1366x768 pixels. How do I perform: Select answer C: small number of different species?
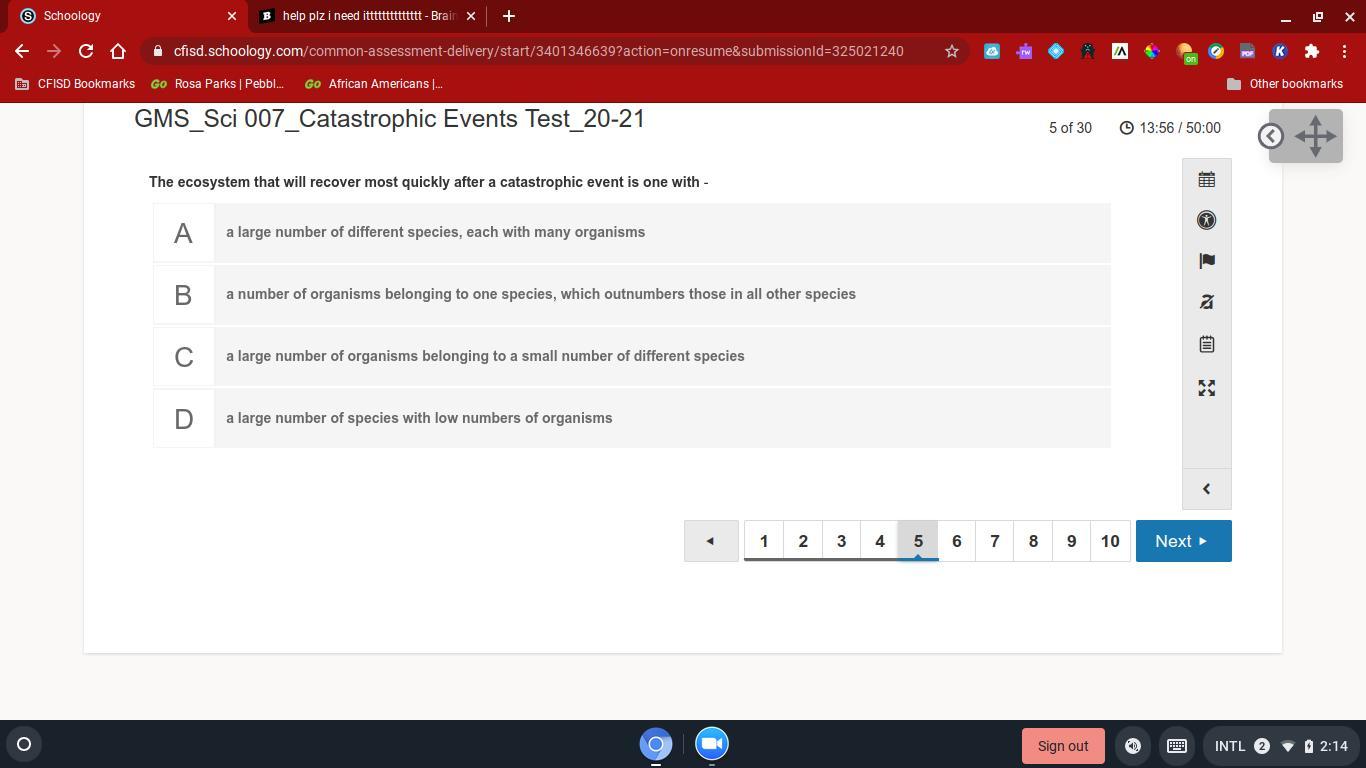click(x=632, y=357)
